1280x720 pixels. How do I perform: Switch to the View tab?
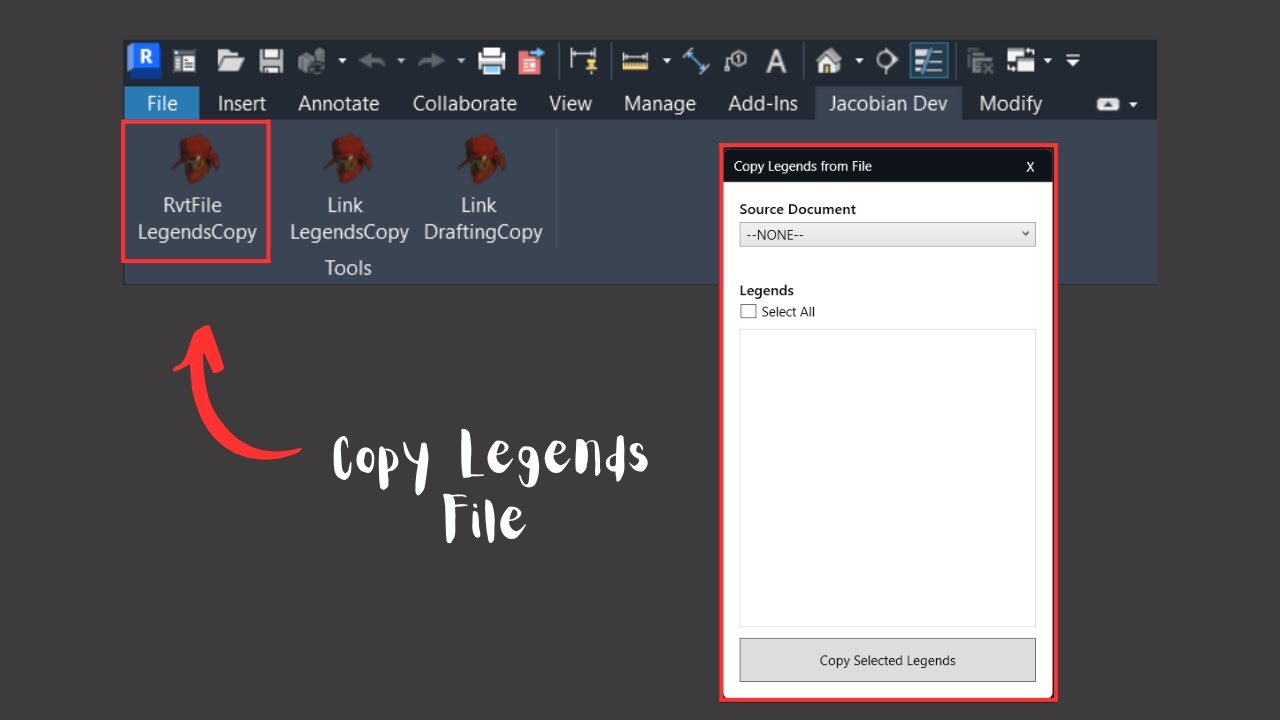coord(570,103)
